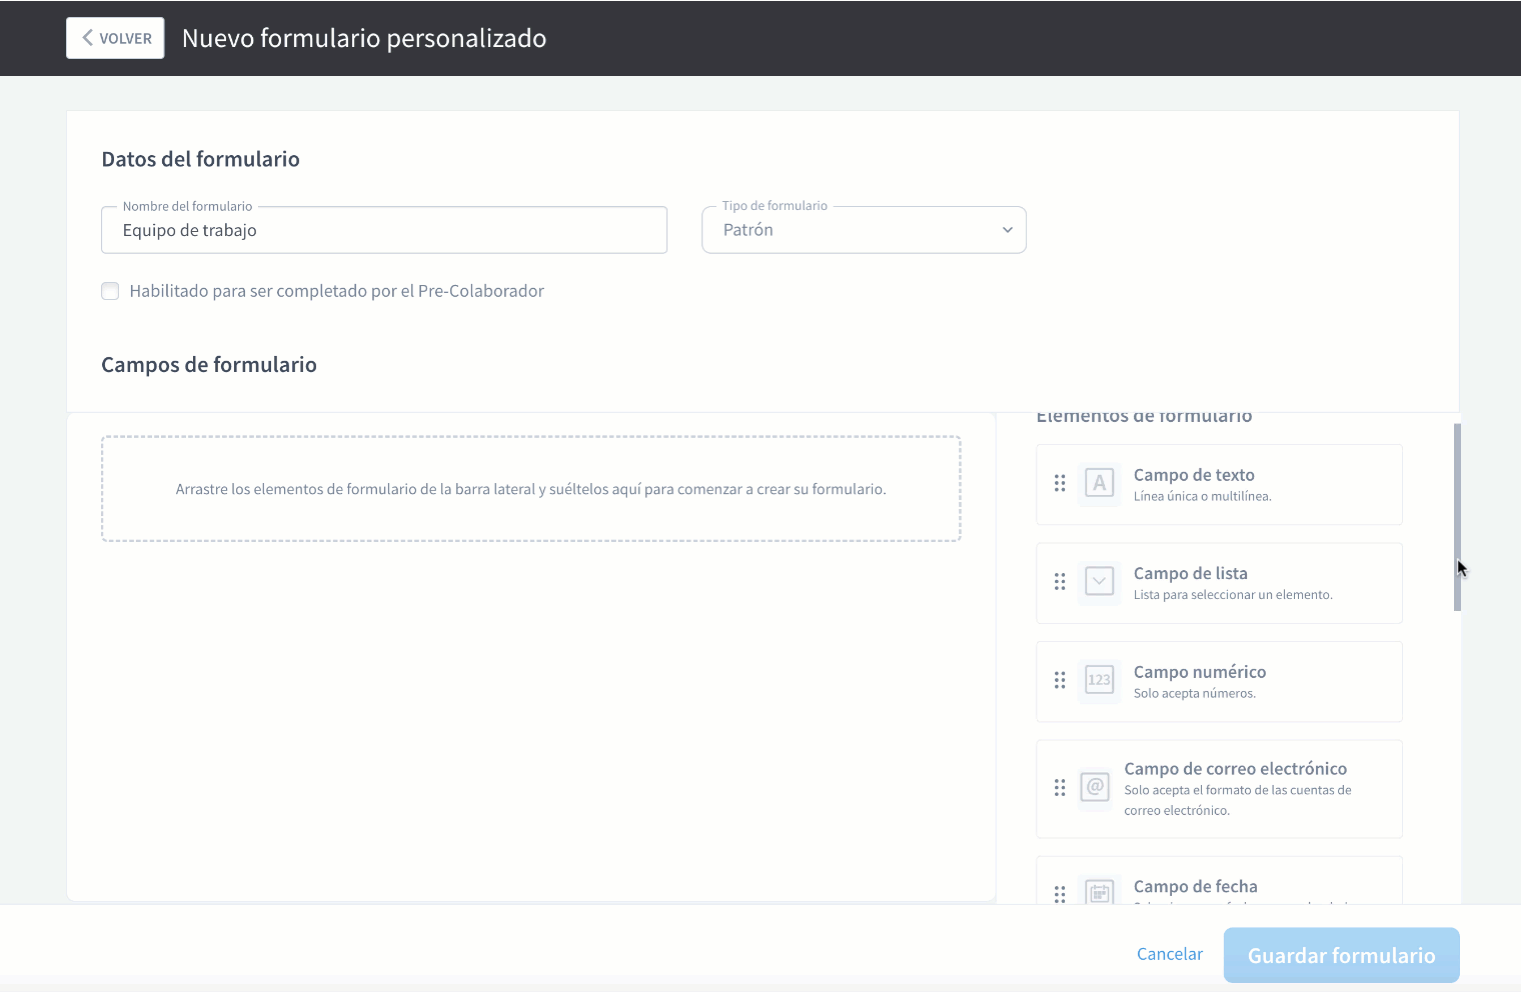Click drag handle of Campo de correo electrónico
The image size is (1521, 992).
pos(1060,788)
